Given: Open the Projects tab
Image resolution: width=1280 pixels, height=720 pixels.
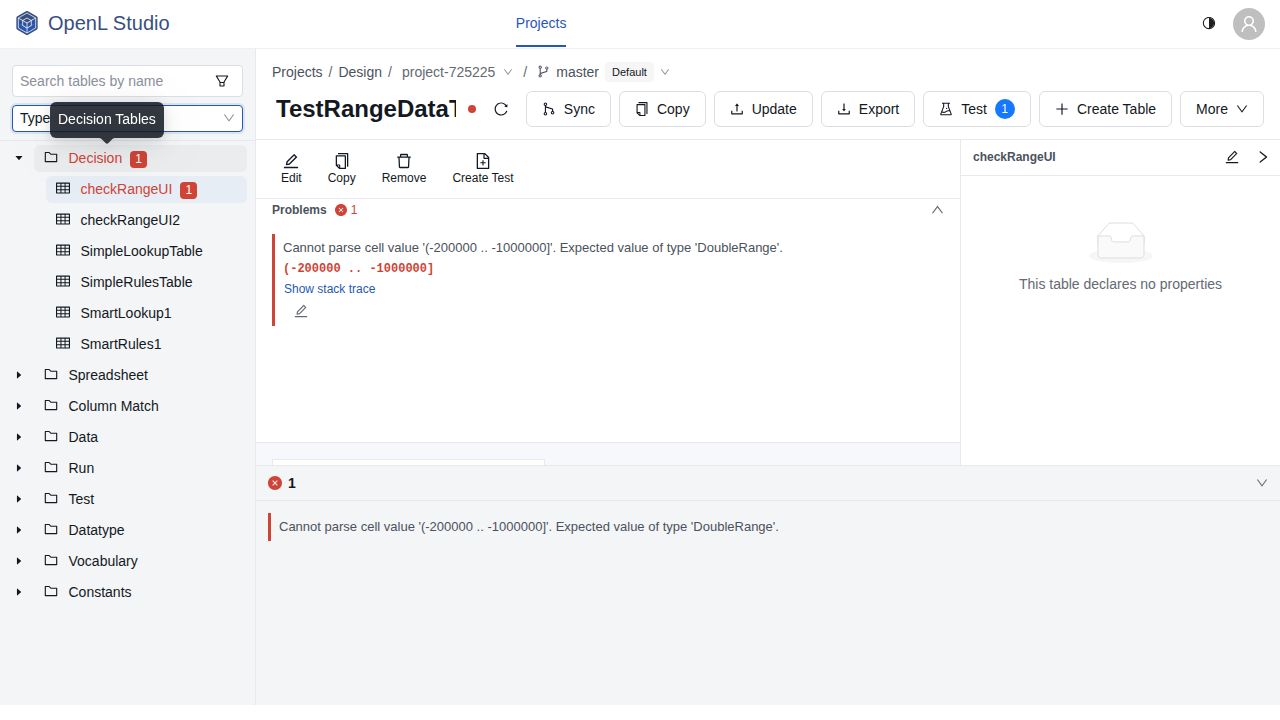Looking at the screenshot, I should pos(541,23).
